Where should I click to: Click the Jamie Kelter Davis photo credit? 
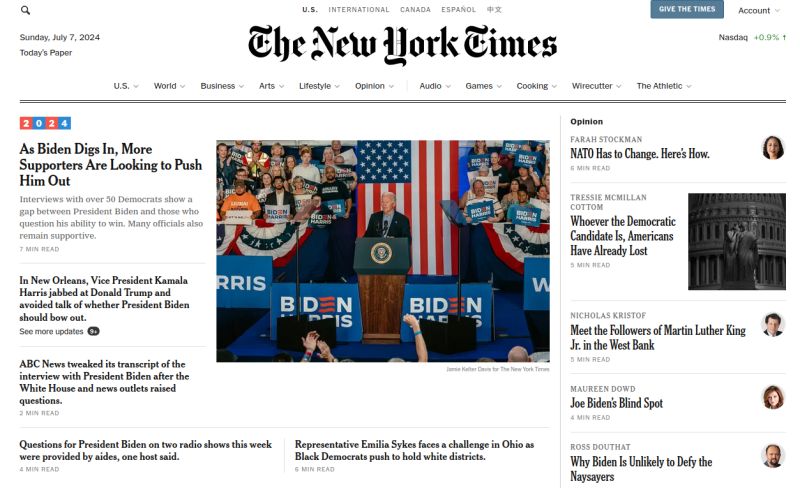[x=498, y=369]
